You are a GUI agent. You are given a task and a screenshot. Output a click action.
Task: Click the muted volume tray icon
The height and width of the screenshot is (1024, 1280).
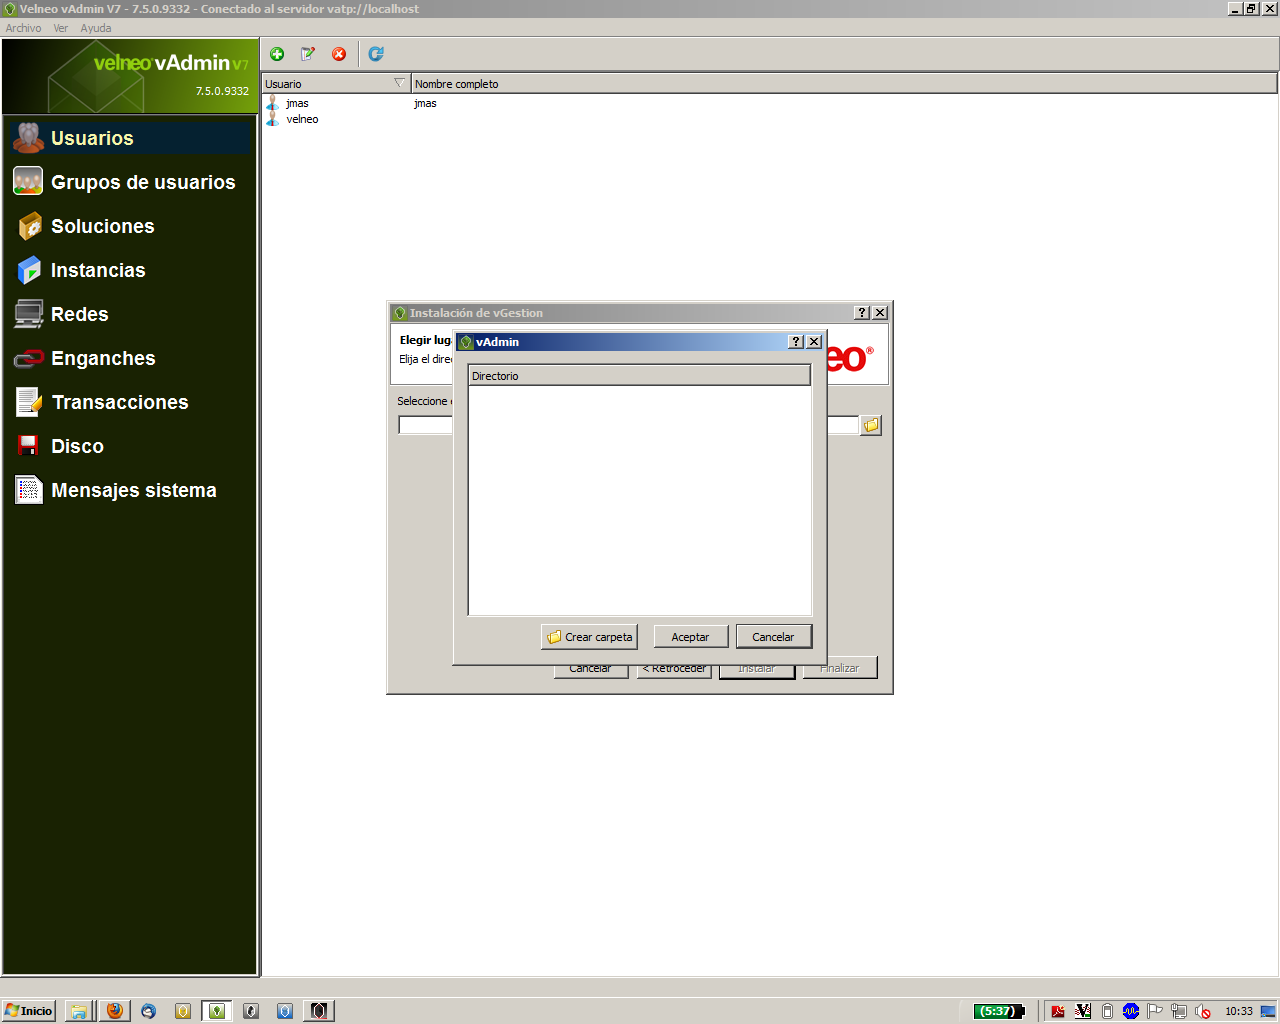click(x=1203, y=1011)
